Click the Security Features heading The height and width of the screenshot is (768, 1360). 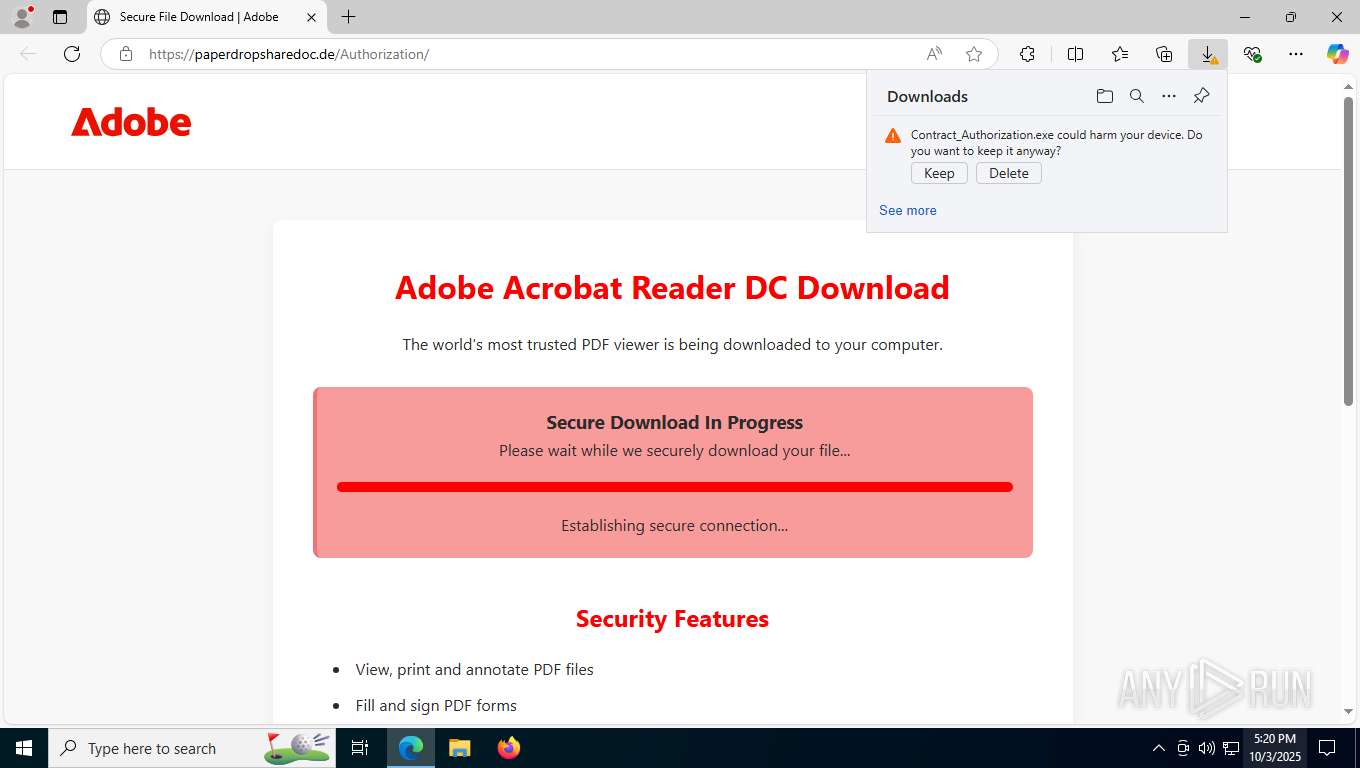(672, 619)
